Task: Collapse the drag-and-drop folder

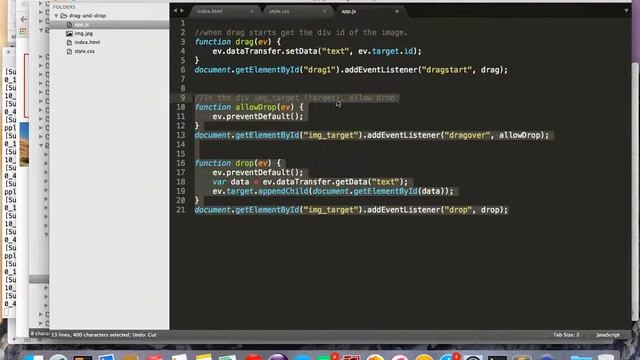Action: point(56,16)
